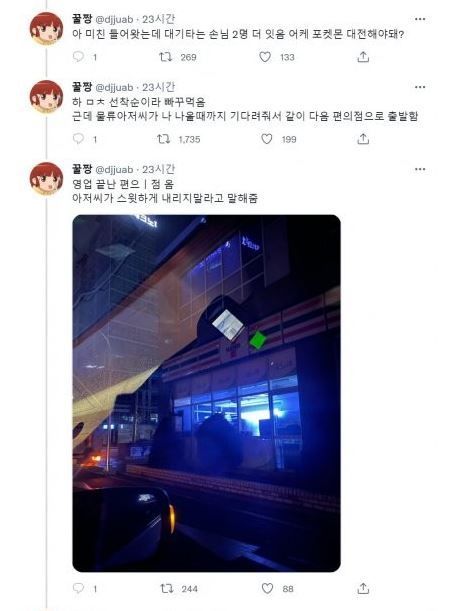
Task: Open the attached convenience store night photo
Action: [x=206, y=393]
